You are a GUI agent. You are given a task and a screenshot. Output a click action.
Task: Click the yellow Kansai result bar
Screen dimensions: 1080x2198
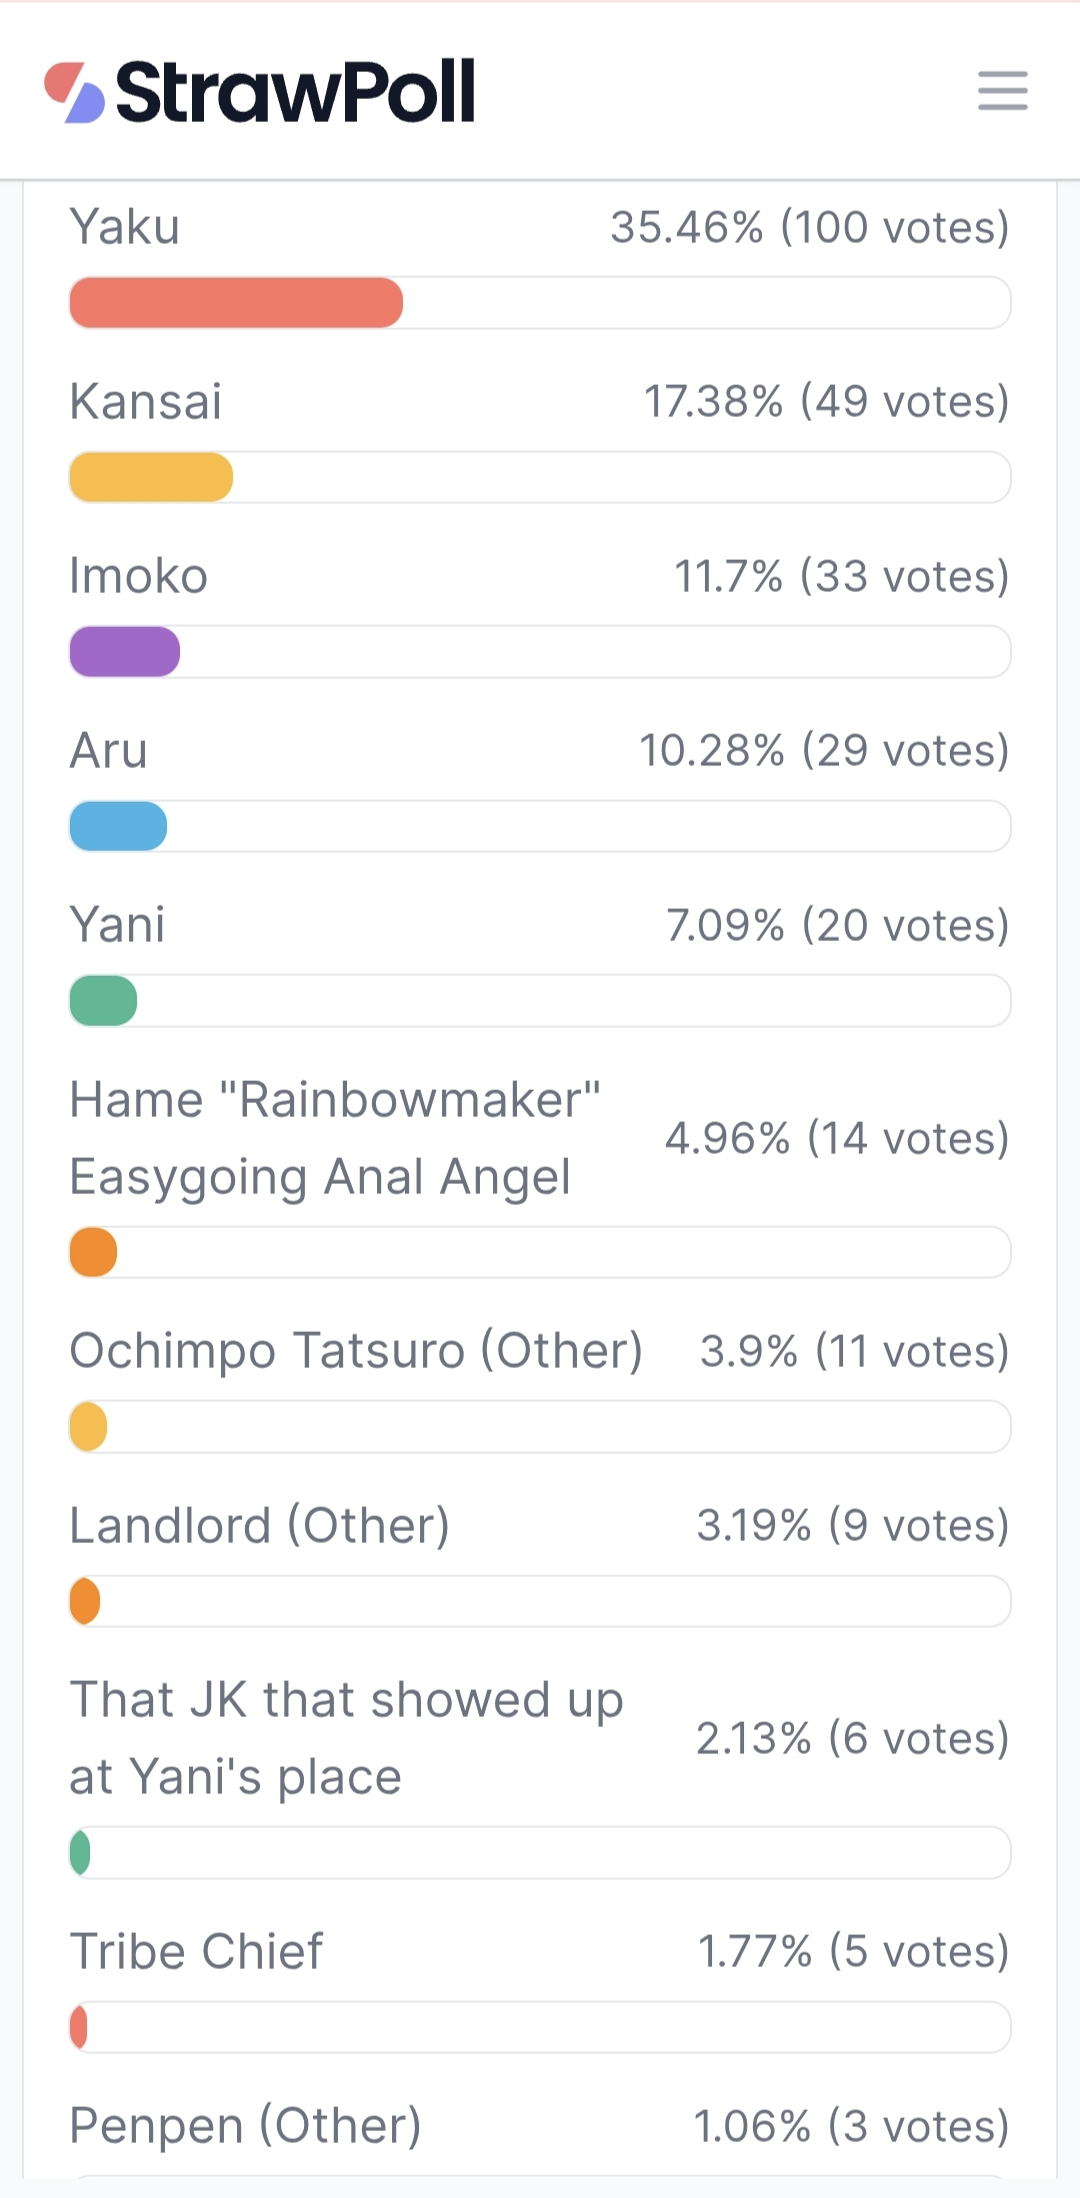[151, 477]
